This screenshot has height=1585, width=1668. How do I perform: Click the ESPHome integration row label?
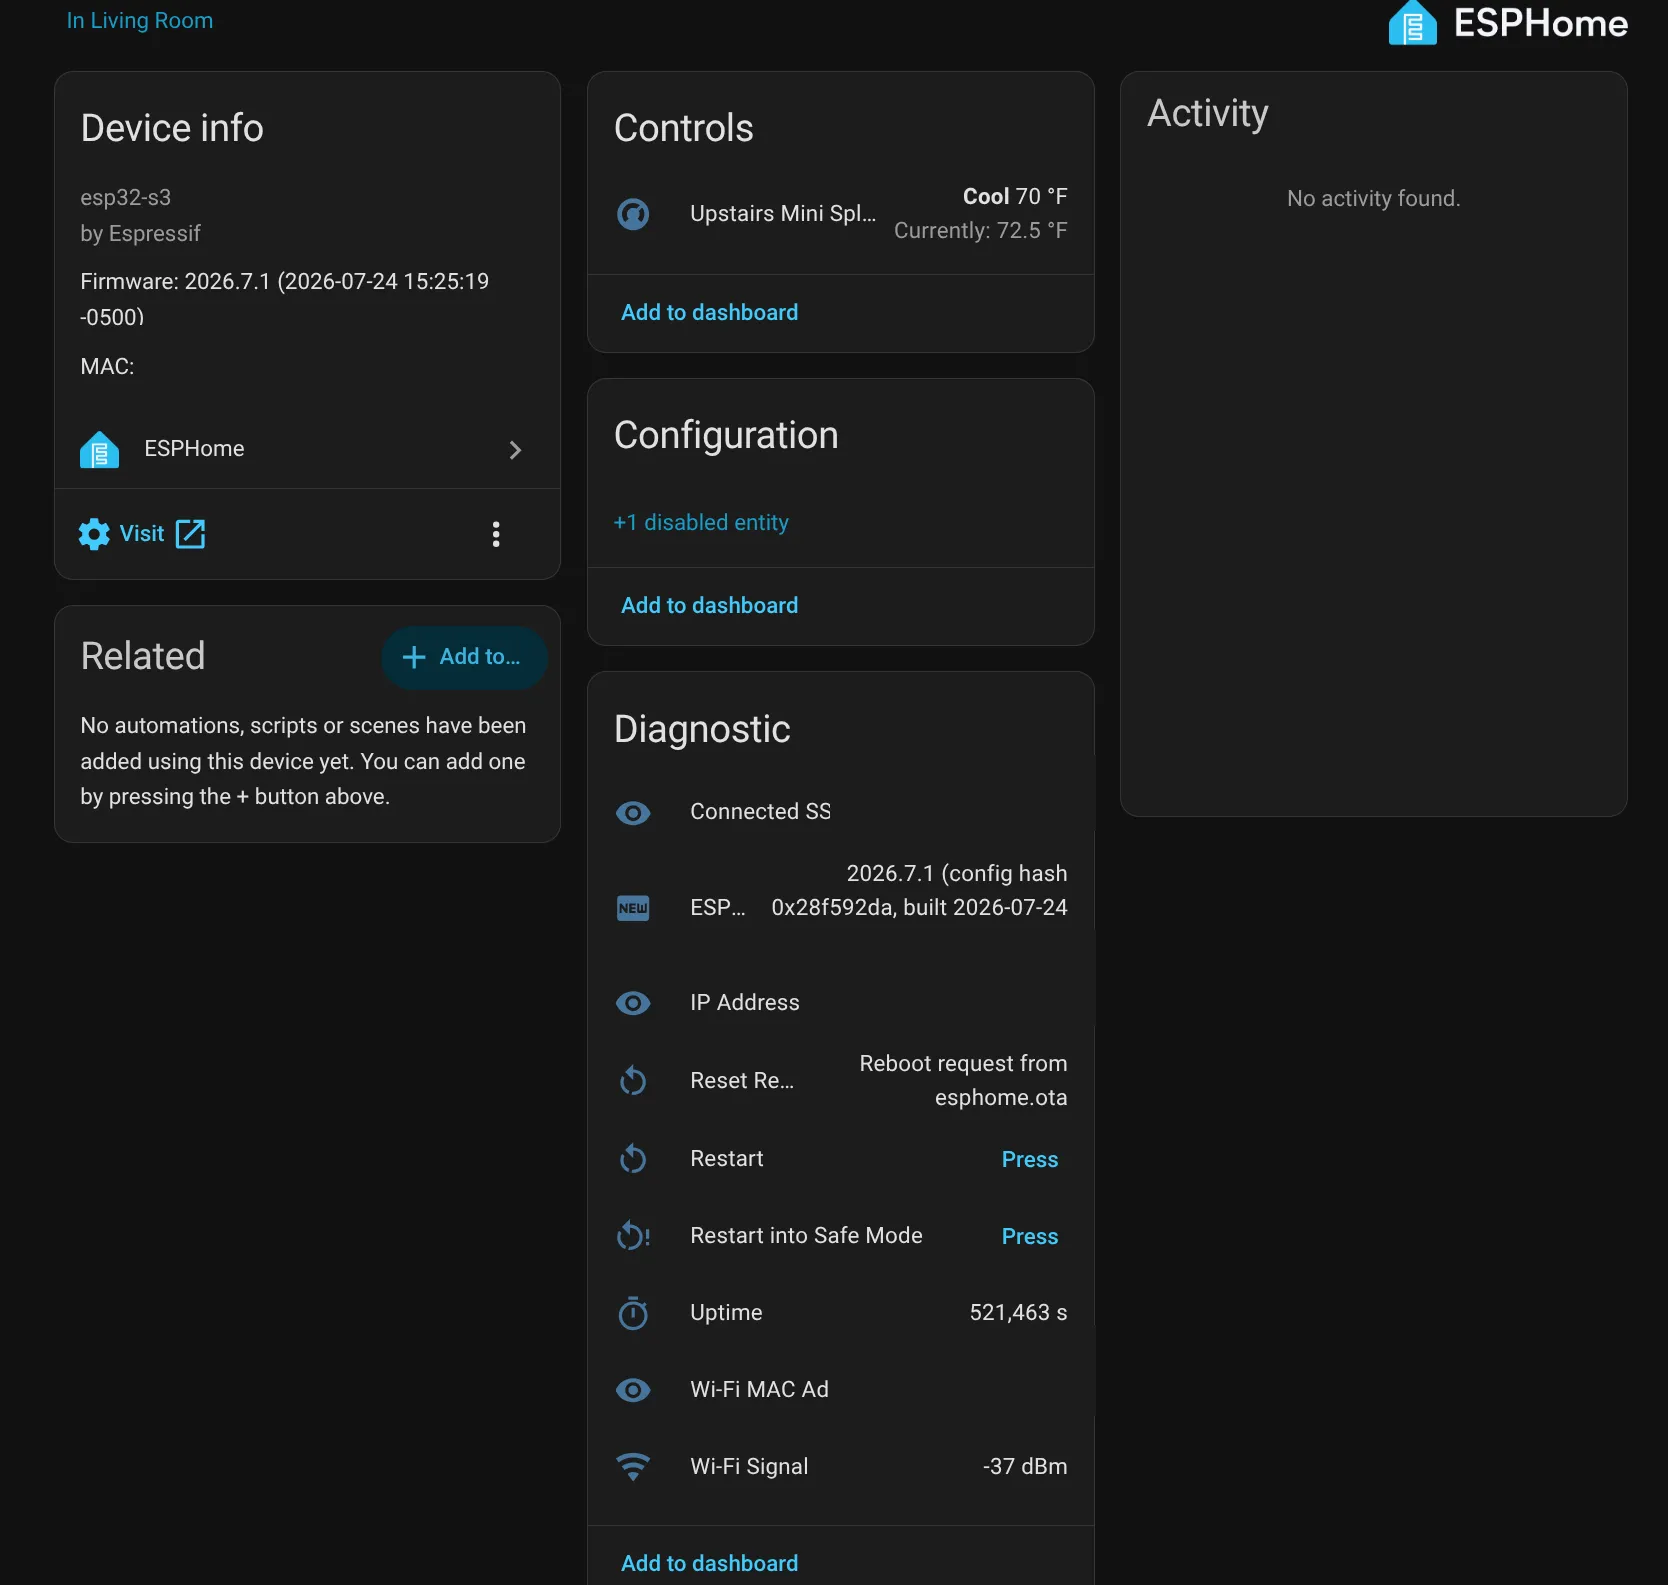tap(194, 449)
